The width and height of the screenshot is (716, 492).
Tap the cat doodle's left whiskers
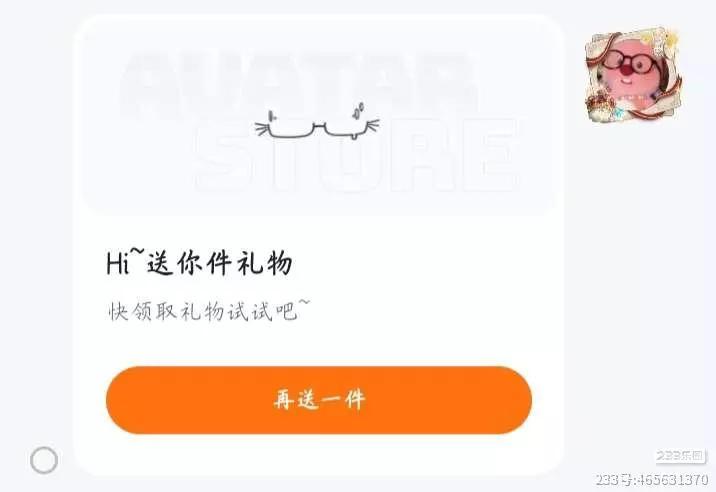click(262, 129)
